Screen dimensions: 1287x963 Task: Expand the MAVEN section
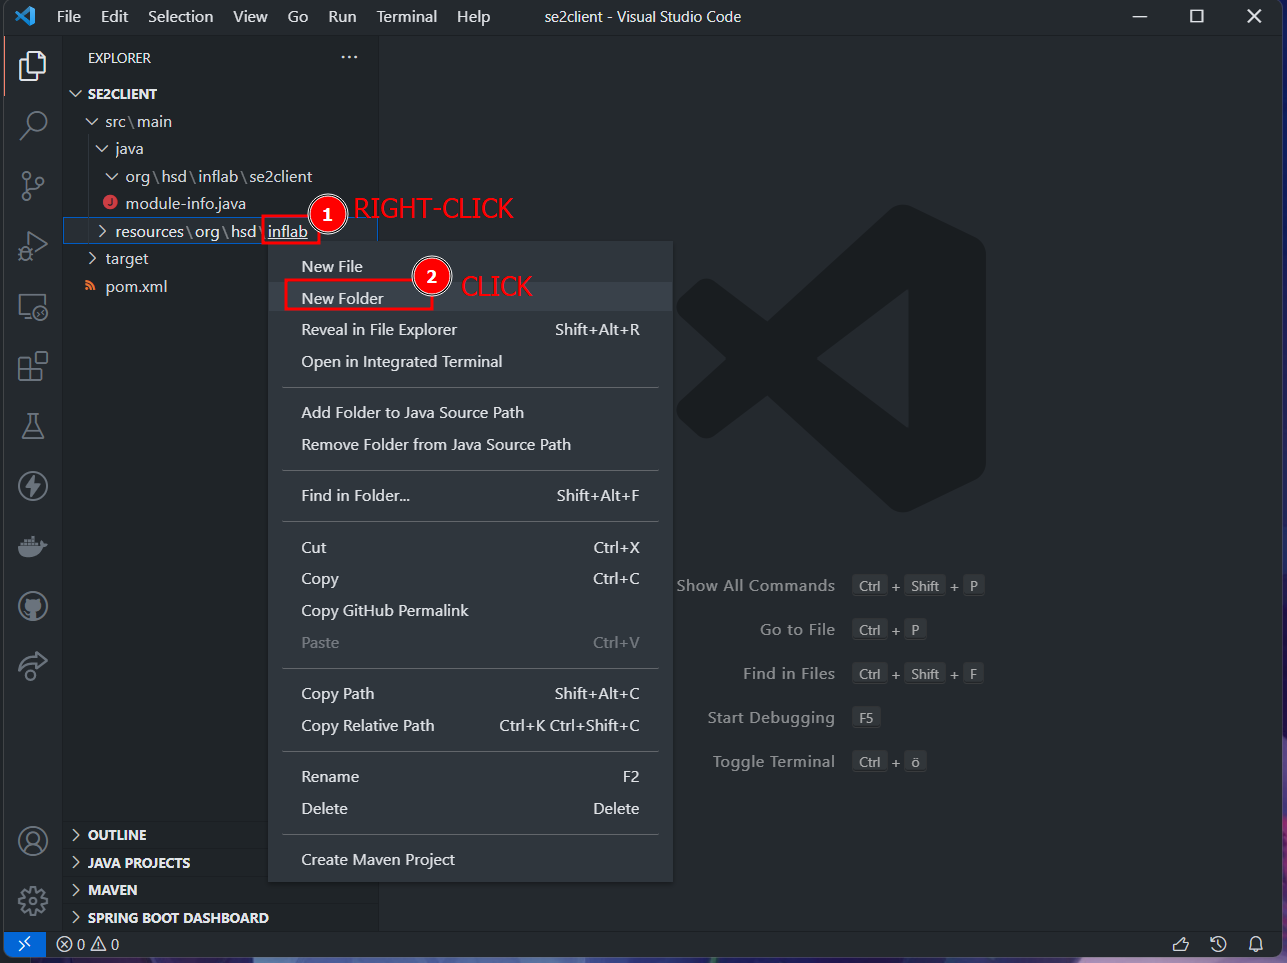(x=75, y=890)
